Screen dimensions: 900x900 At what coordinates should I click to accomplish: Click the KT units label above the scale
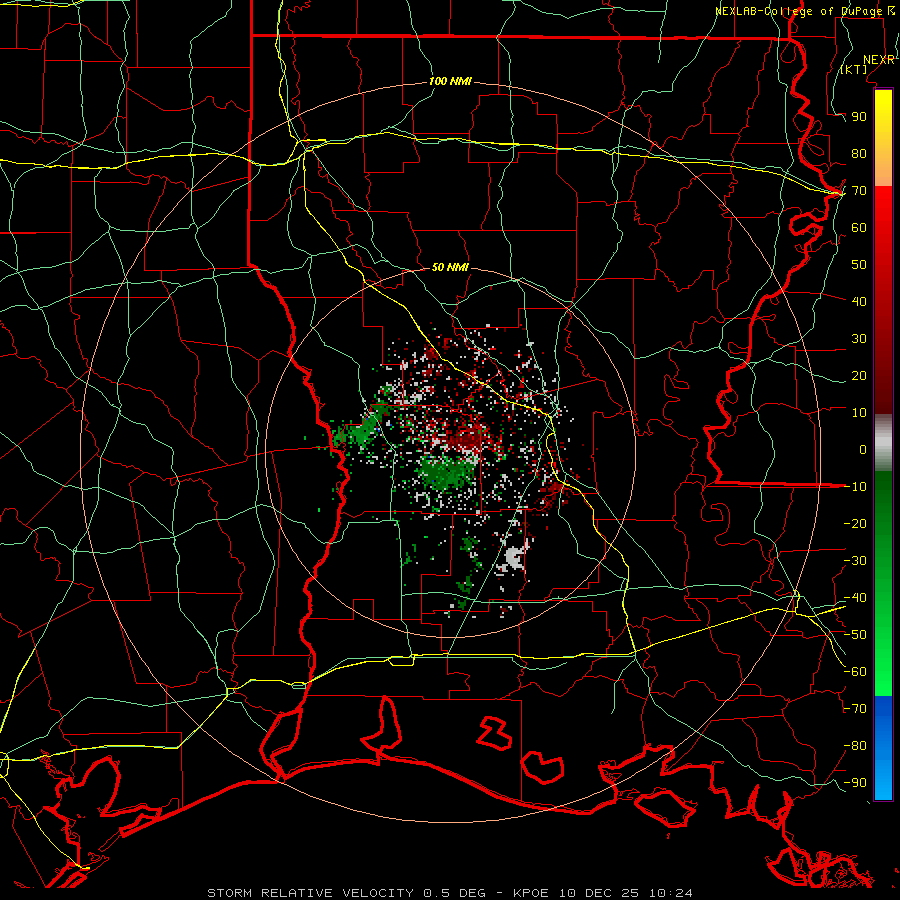[854, 69]
